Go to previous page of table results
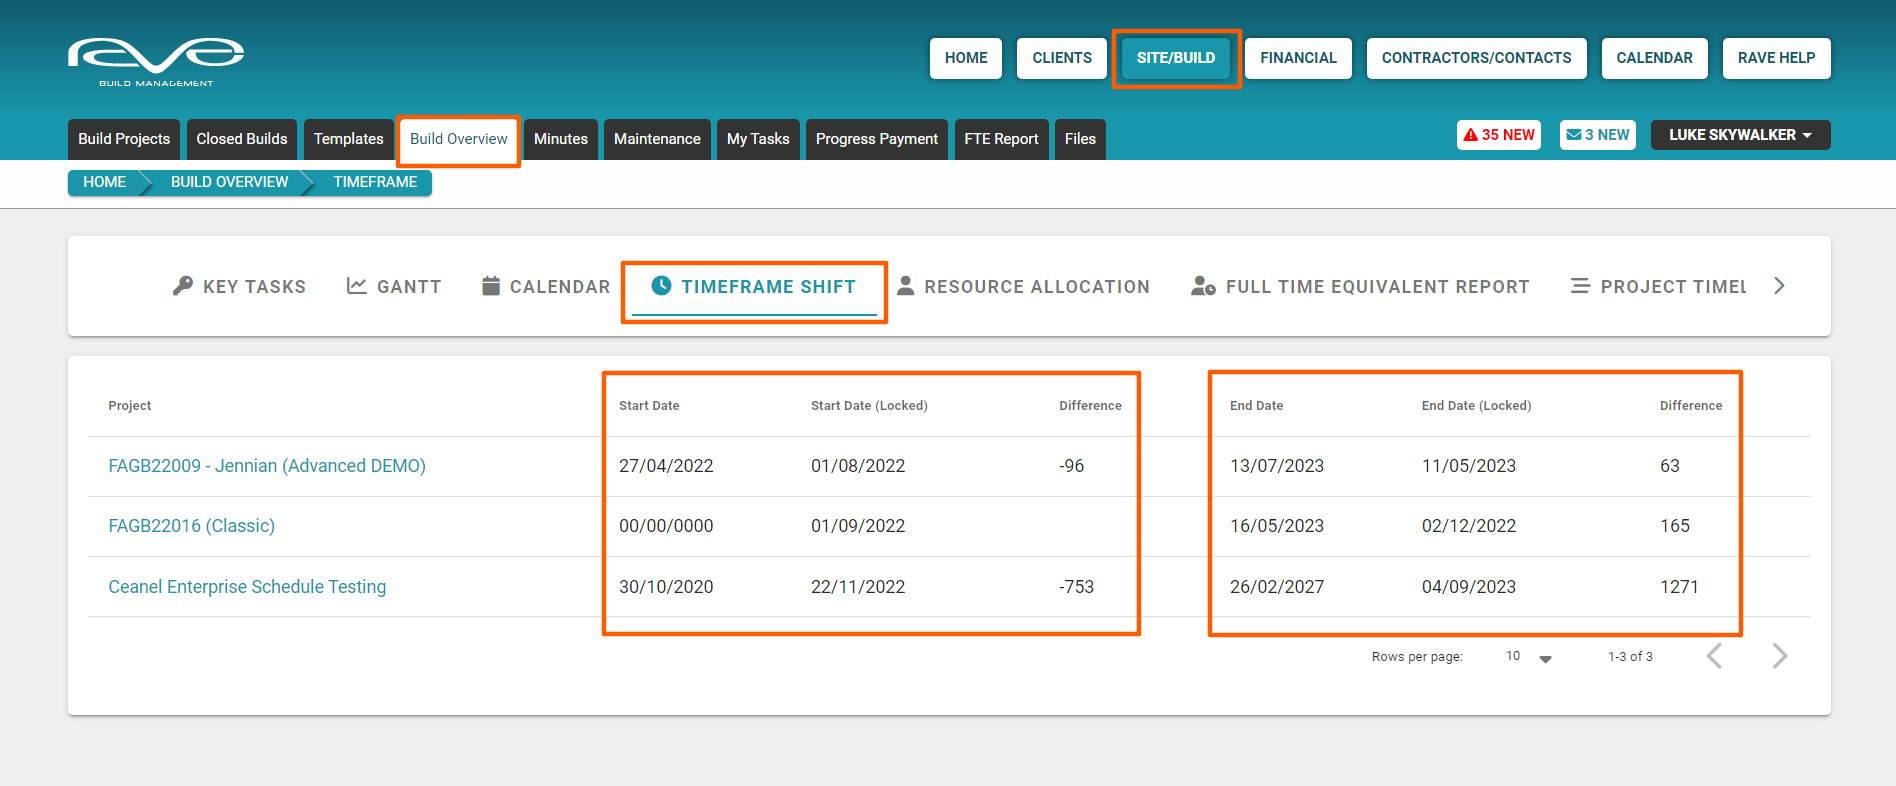This screenshot has width=1896, height=786. (x=1714, y=656)
